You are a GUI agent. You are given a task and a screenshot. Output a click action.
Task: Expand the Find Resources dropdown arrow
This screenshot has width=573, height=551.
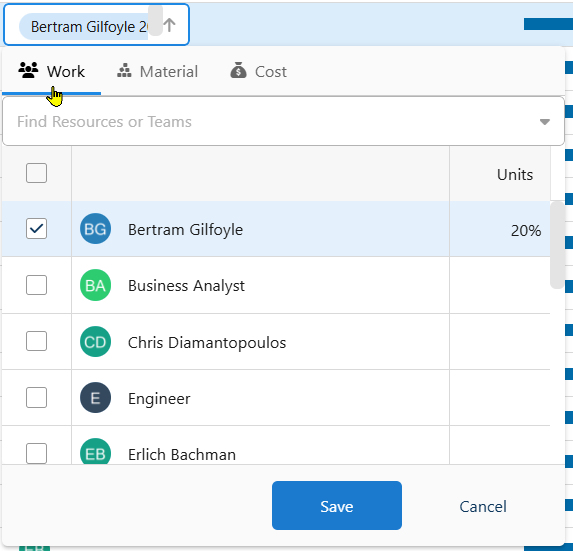coord(544,122)
